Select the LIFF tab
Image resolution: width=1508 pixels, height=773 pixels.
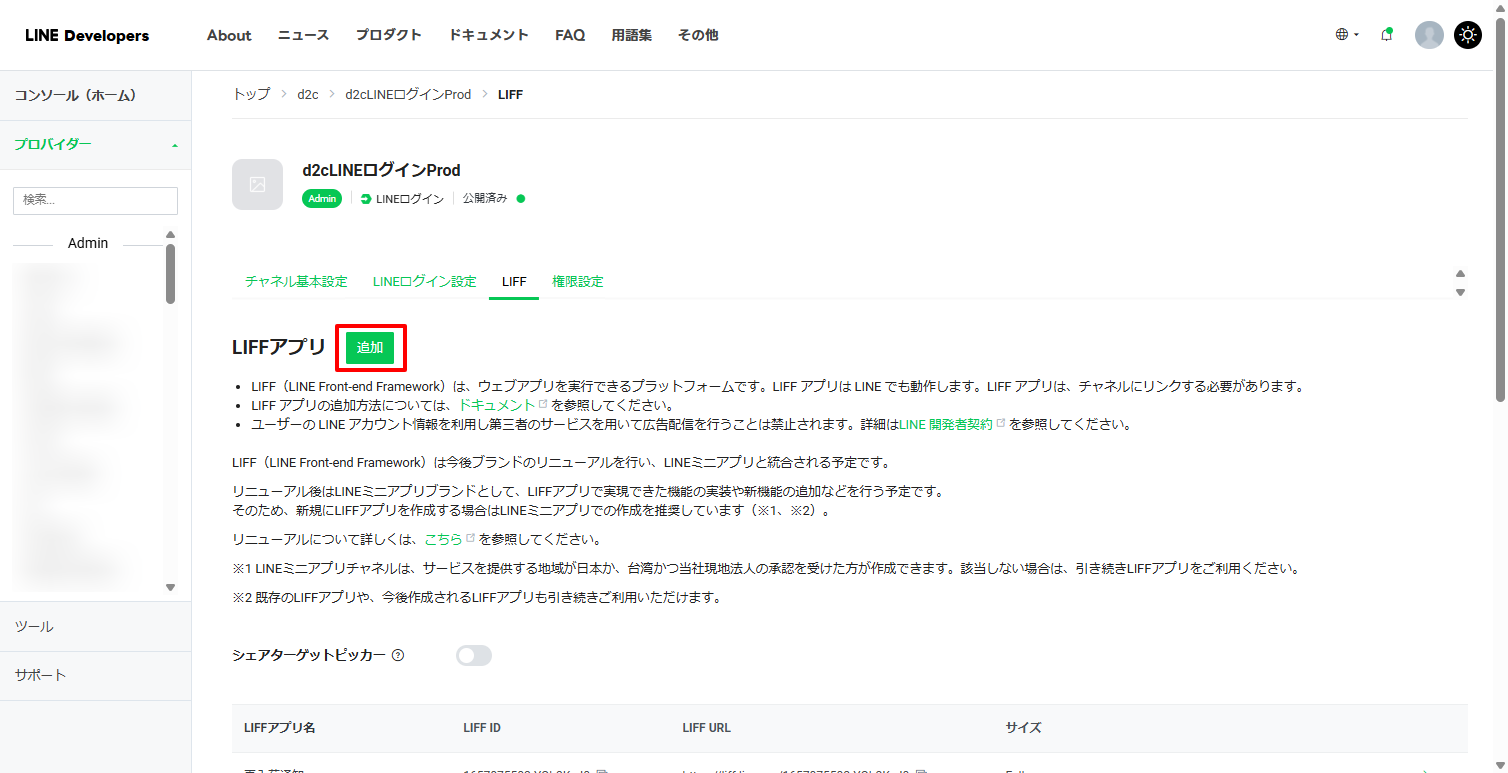[514, 282]
